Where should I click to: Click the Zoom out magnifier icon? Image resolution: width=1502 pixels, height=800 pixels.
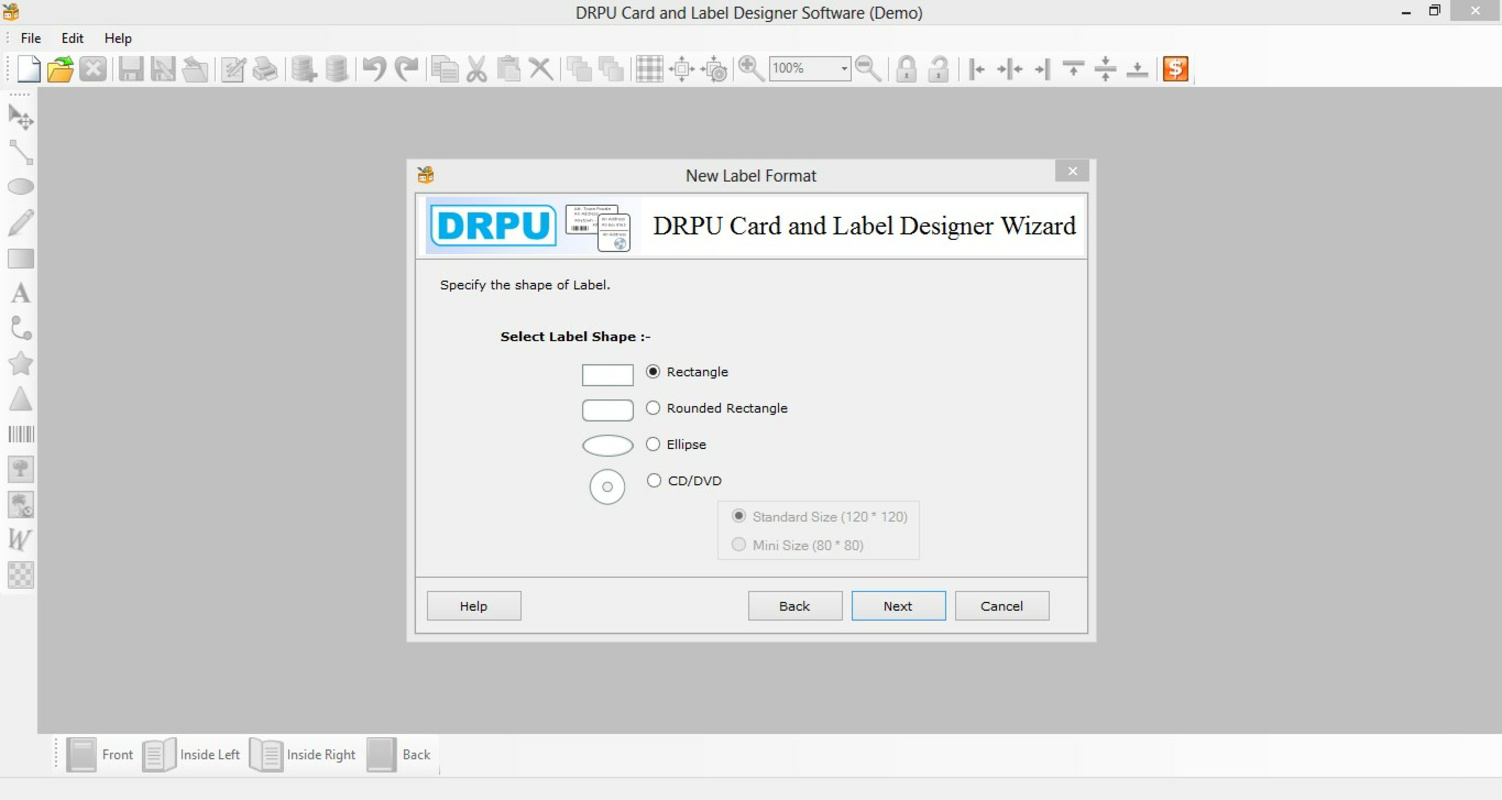click(868, 69)
